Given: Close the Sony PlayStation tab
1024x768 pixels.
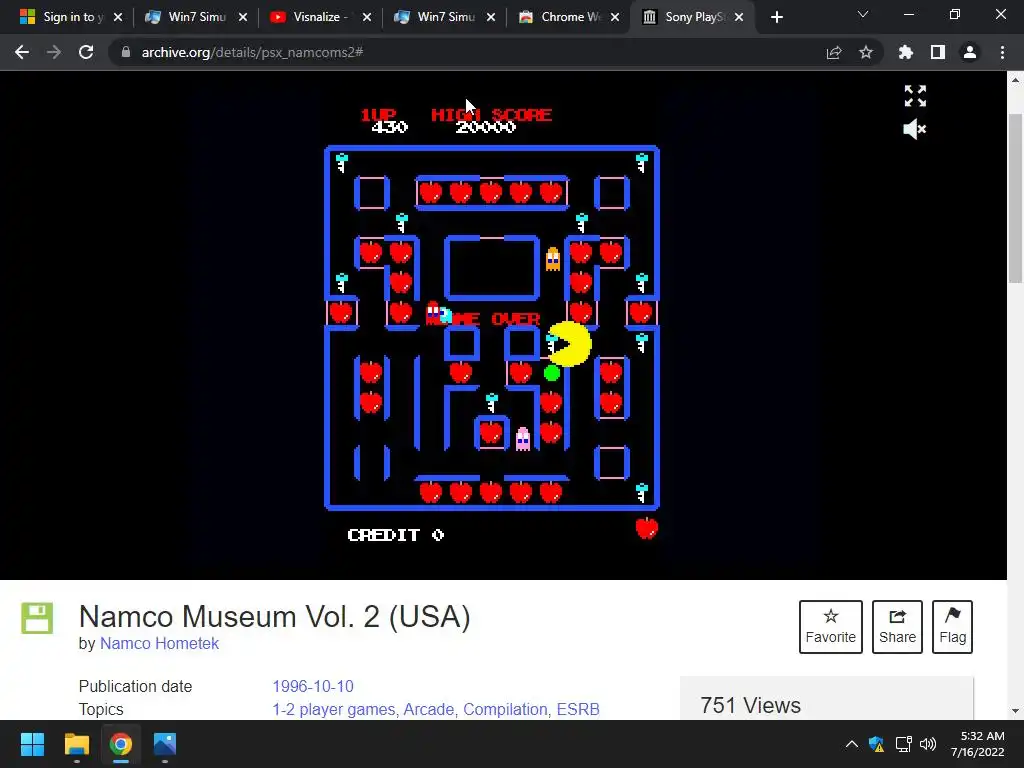Looking at the screenshot, I should point(739,17).
